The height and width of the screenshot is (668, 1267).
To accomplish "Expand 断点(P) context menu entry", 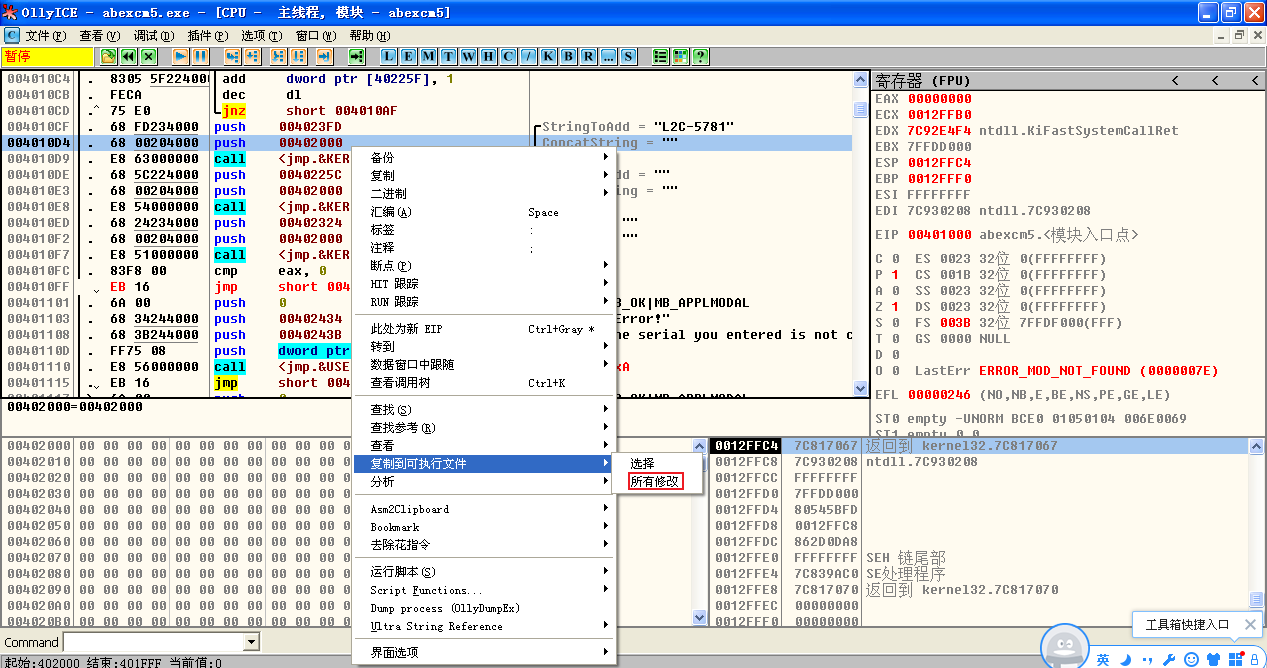I will [485, 266].
